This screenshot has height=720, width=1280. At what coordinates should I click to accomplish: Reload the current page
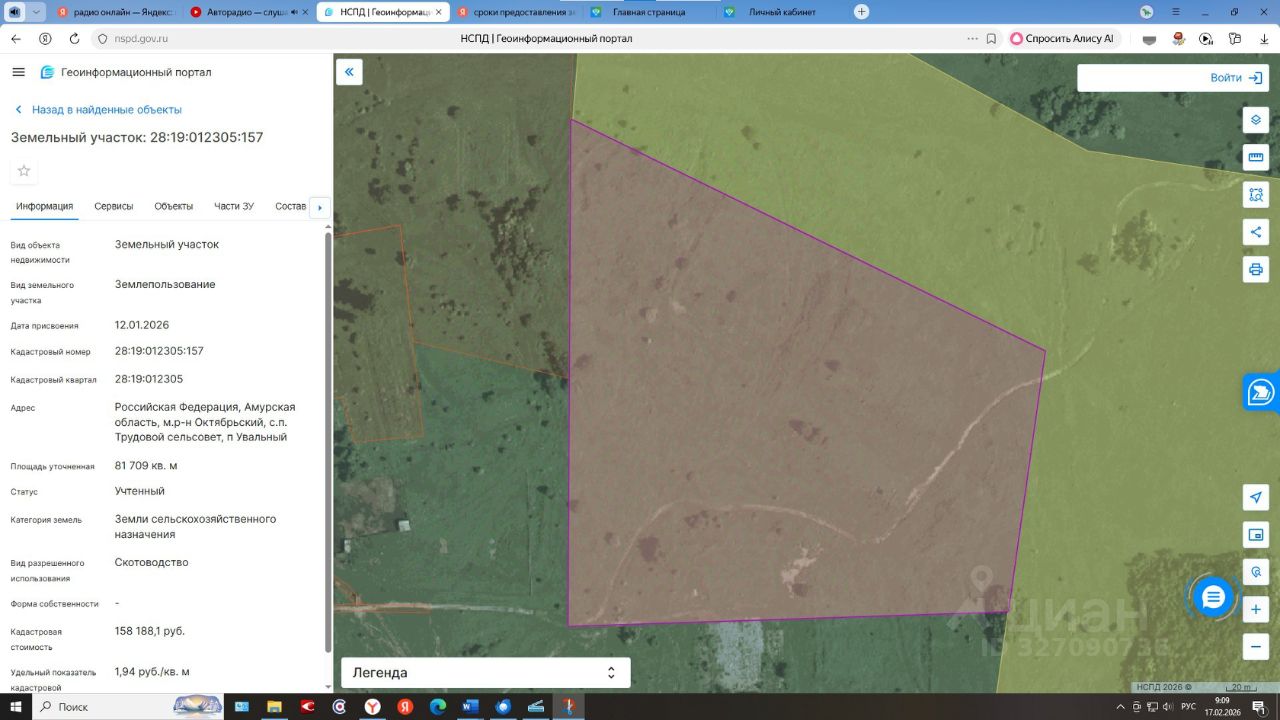click(x=74, y=39)
